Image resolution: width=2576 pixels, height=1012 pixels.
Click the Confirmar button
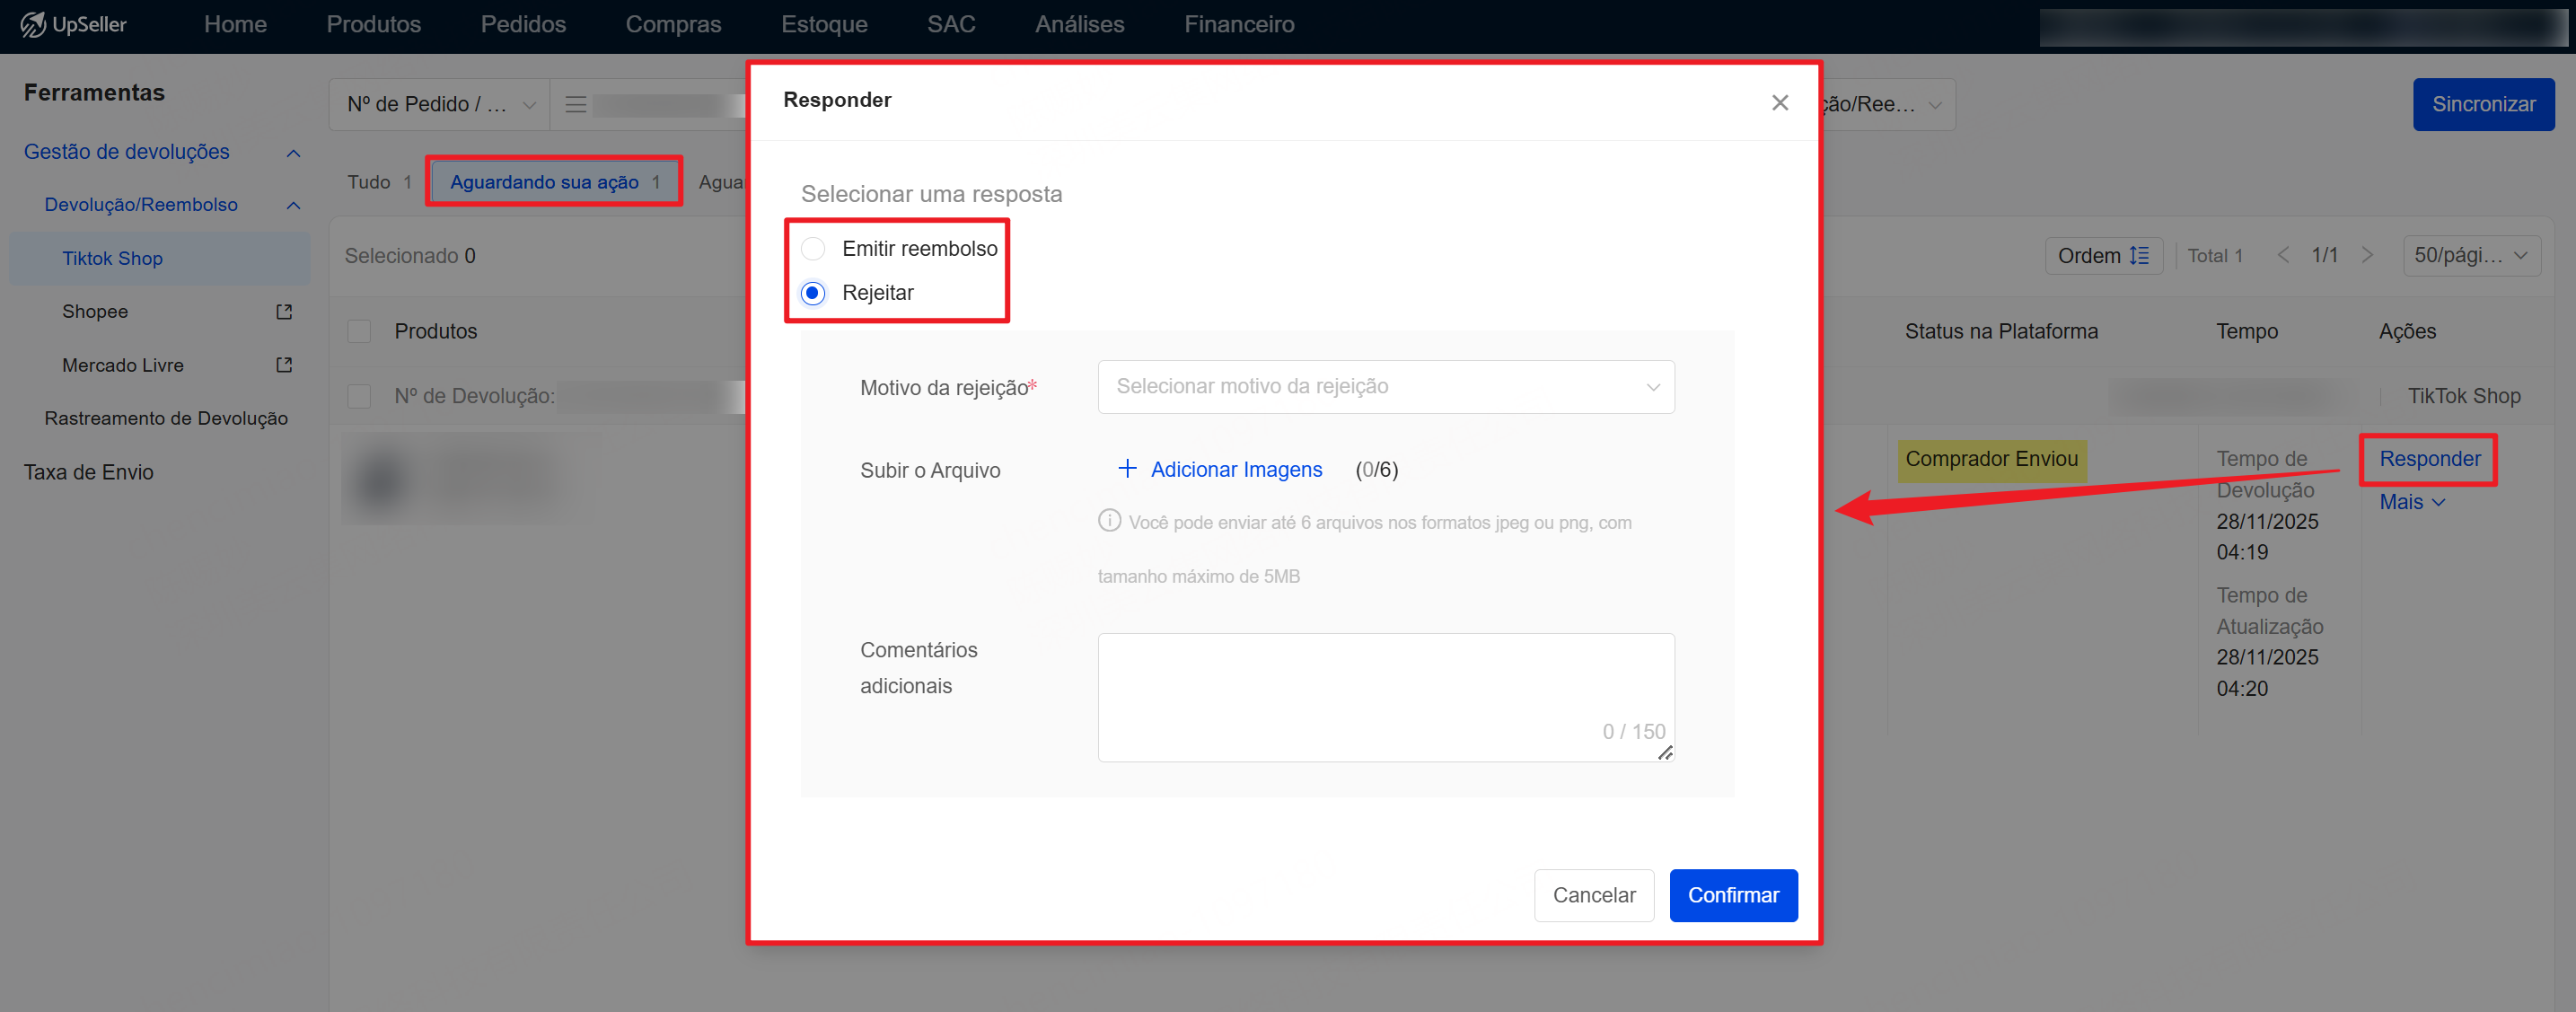click(1732, 895)
